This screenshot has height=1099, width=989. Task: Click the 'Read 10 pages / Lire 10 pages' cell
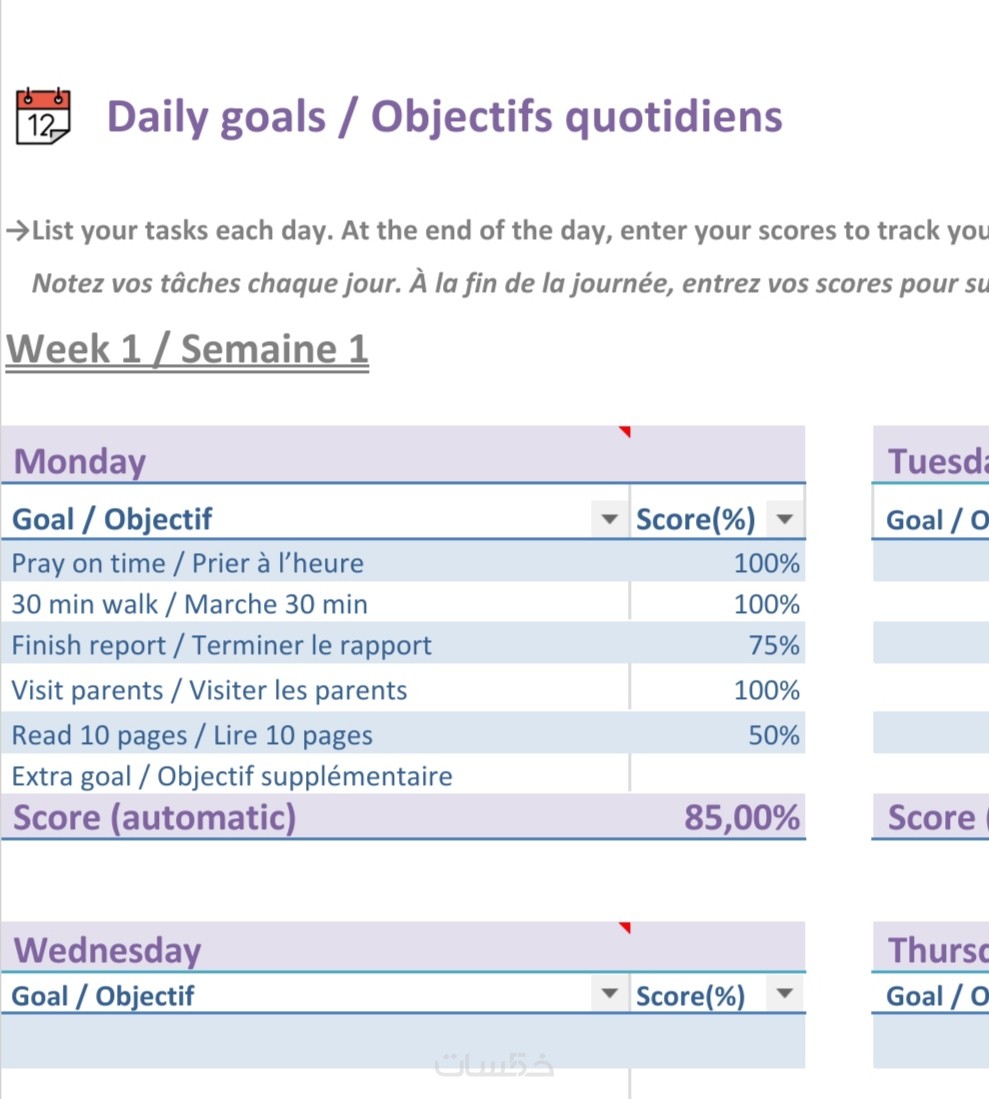pos(192,735)
